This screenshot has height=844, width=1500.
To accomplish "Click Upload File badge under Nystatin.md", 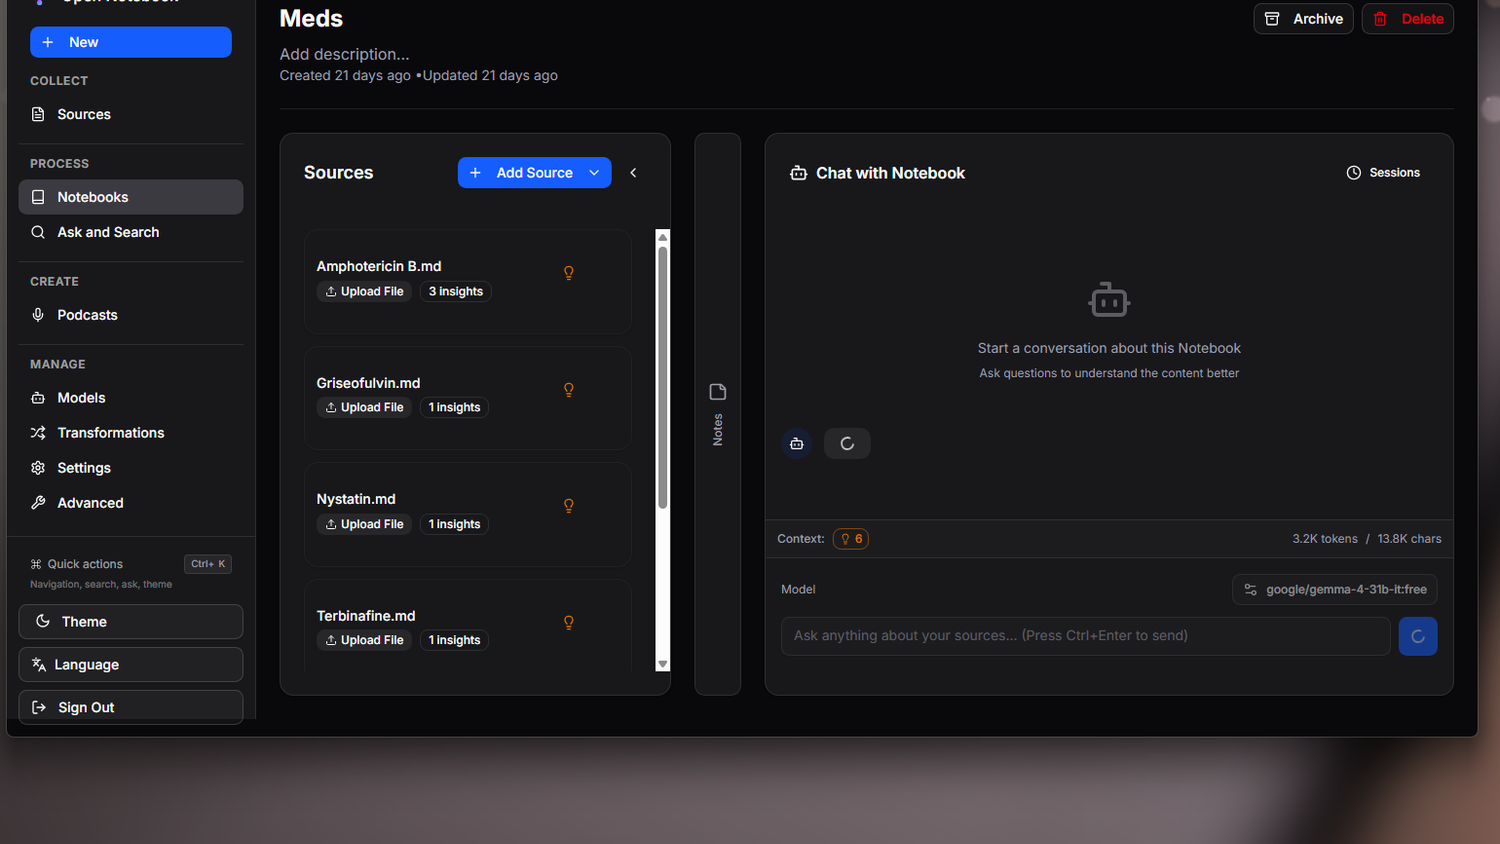I will 365,524.
